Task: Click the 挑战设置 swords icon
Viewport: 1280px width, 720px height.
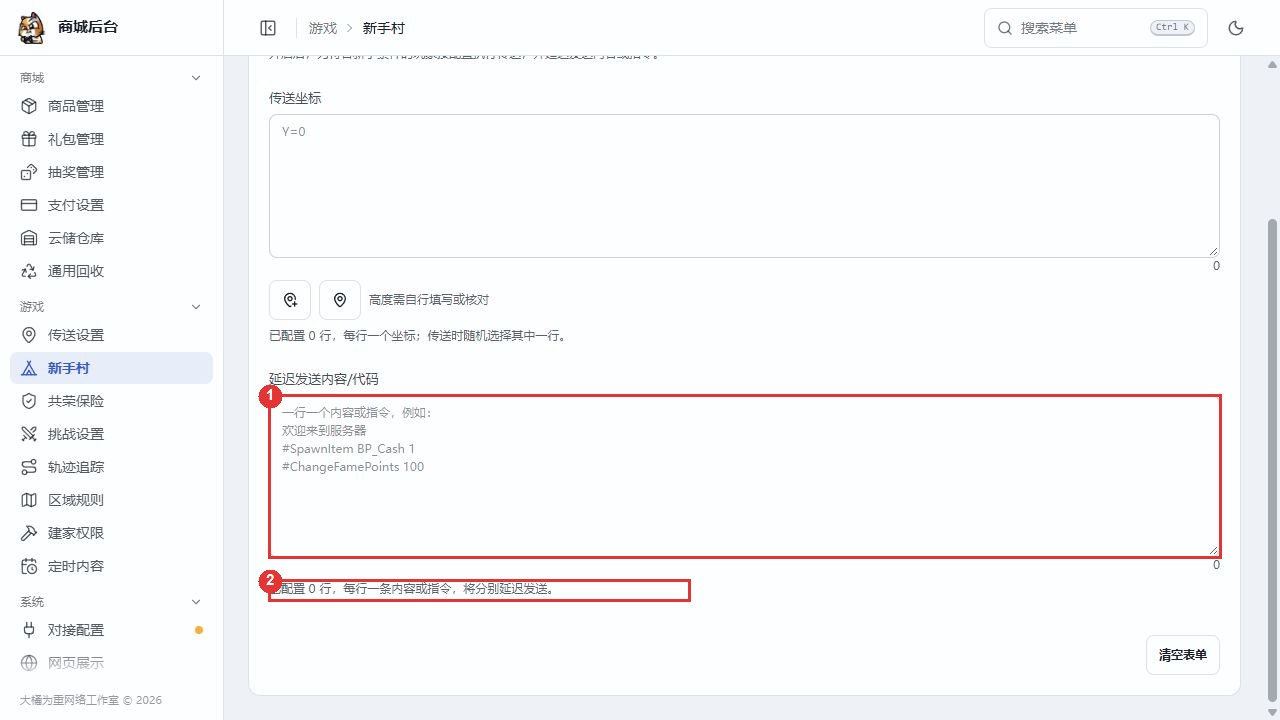Action: pos(29,434)
